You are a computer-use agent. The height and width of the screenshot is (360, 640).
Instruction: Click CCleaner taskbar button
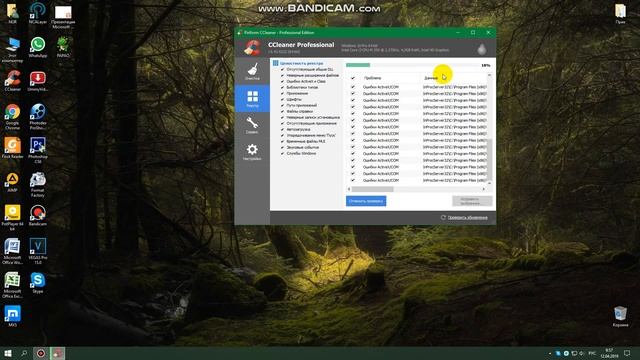click(x=58, y=353)
